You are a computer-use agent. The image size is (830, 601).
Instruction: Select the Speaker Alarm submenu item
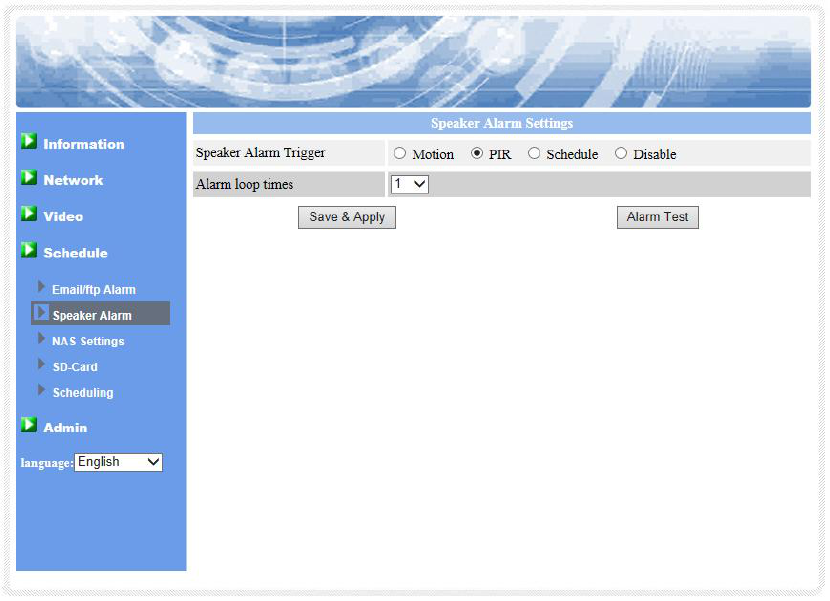click(101, 313)
